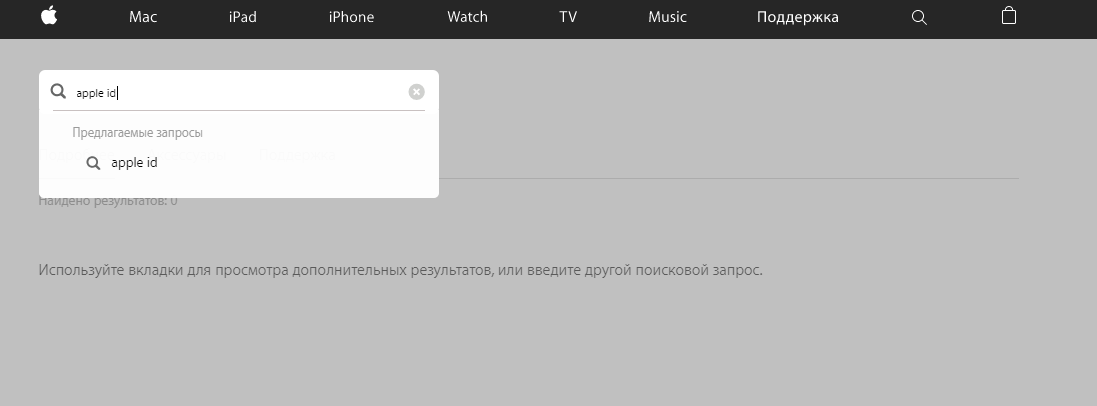The image size is (1097, 406).
Task: Go to the iPad section
Action: click(x=242, y=17)
